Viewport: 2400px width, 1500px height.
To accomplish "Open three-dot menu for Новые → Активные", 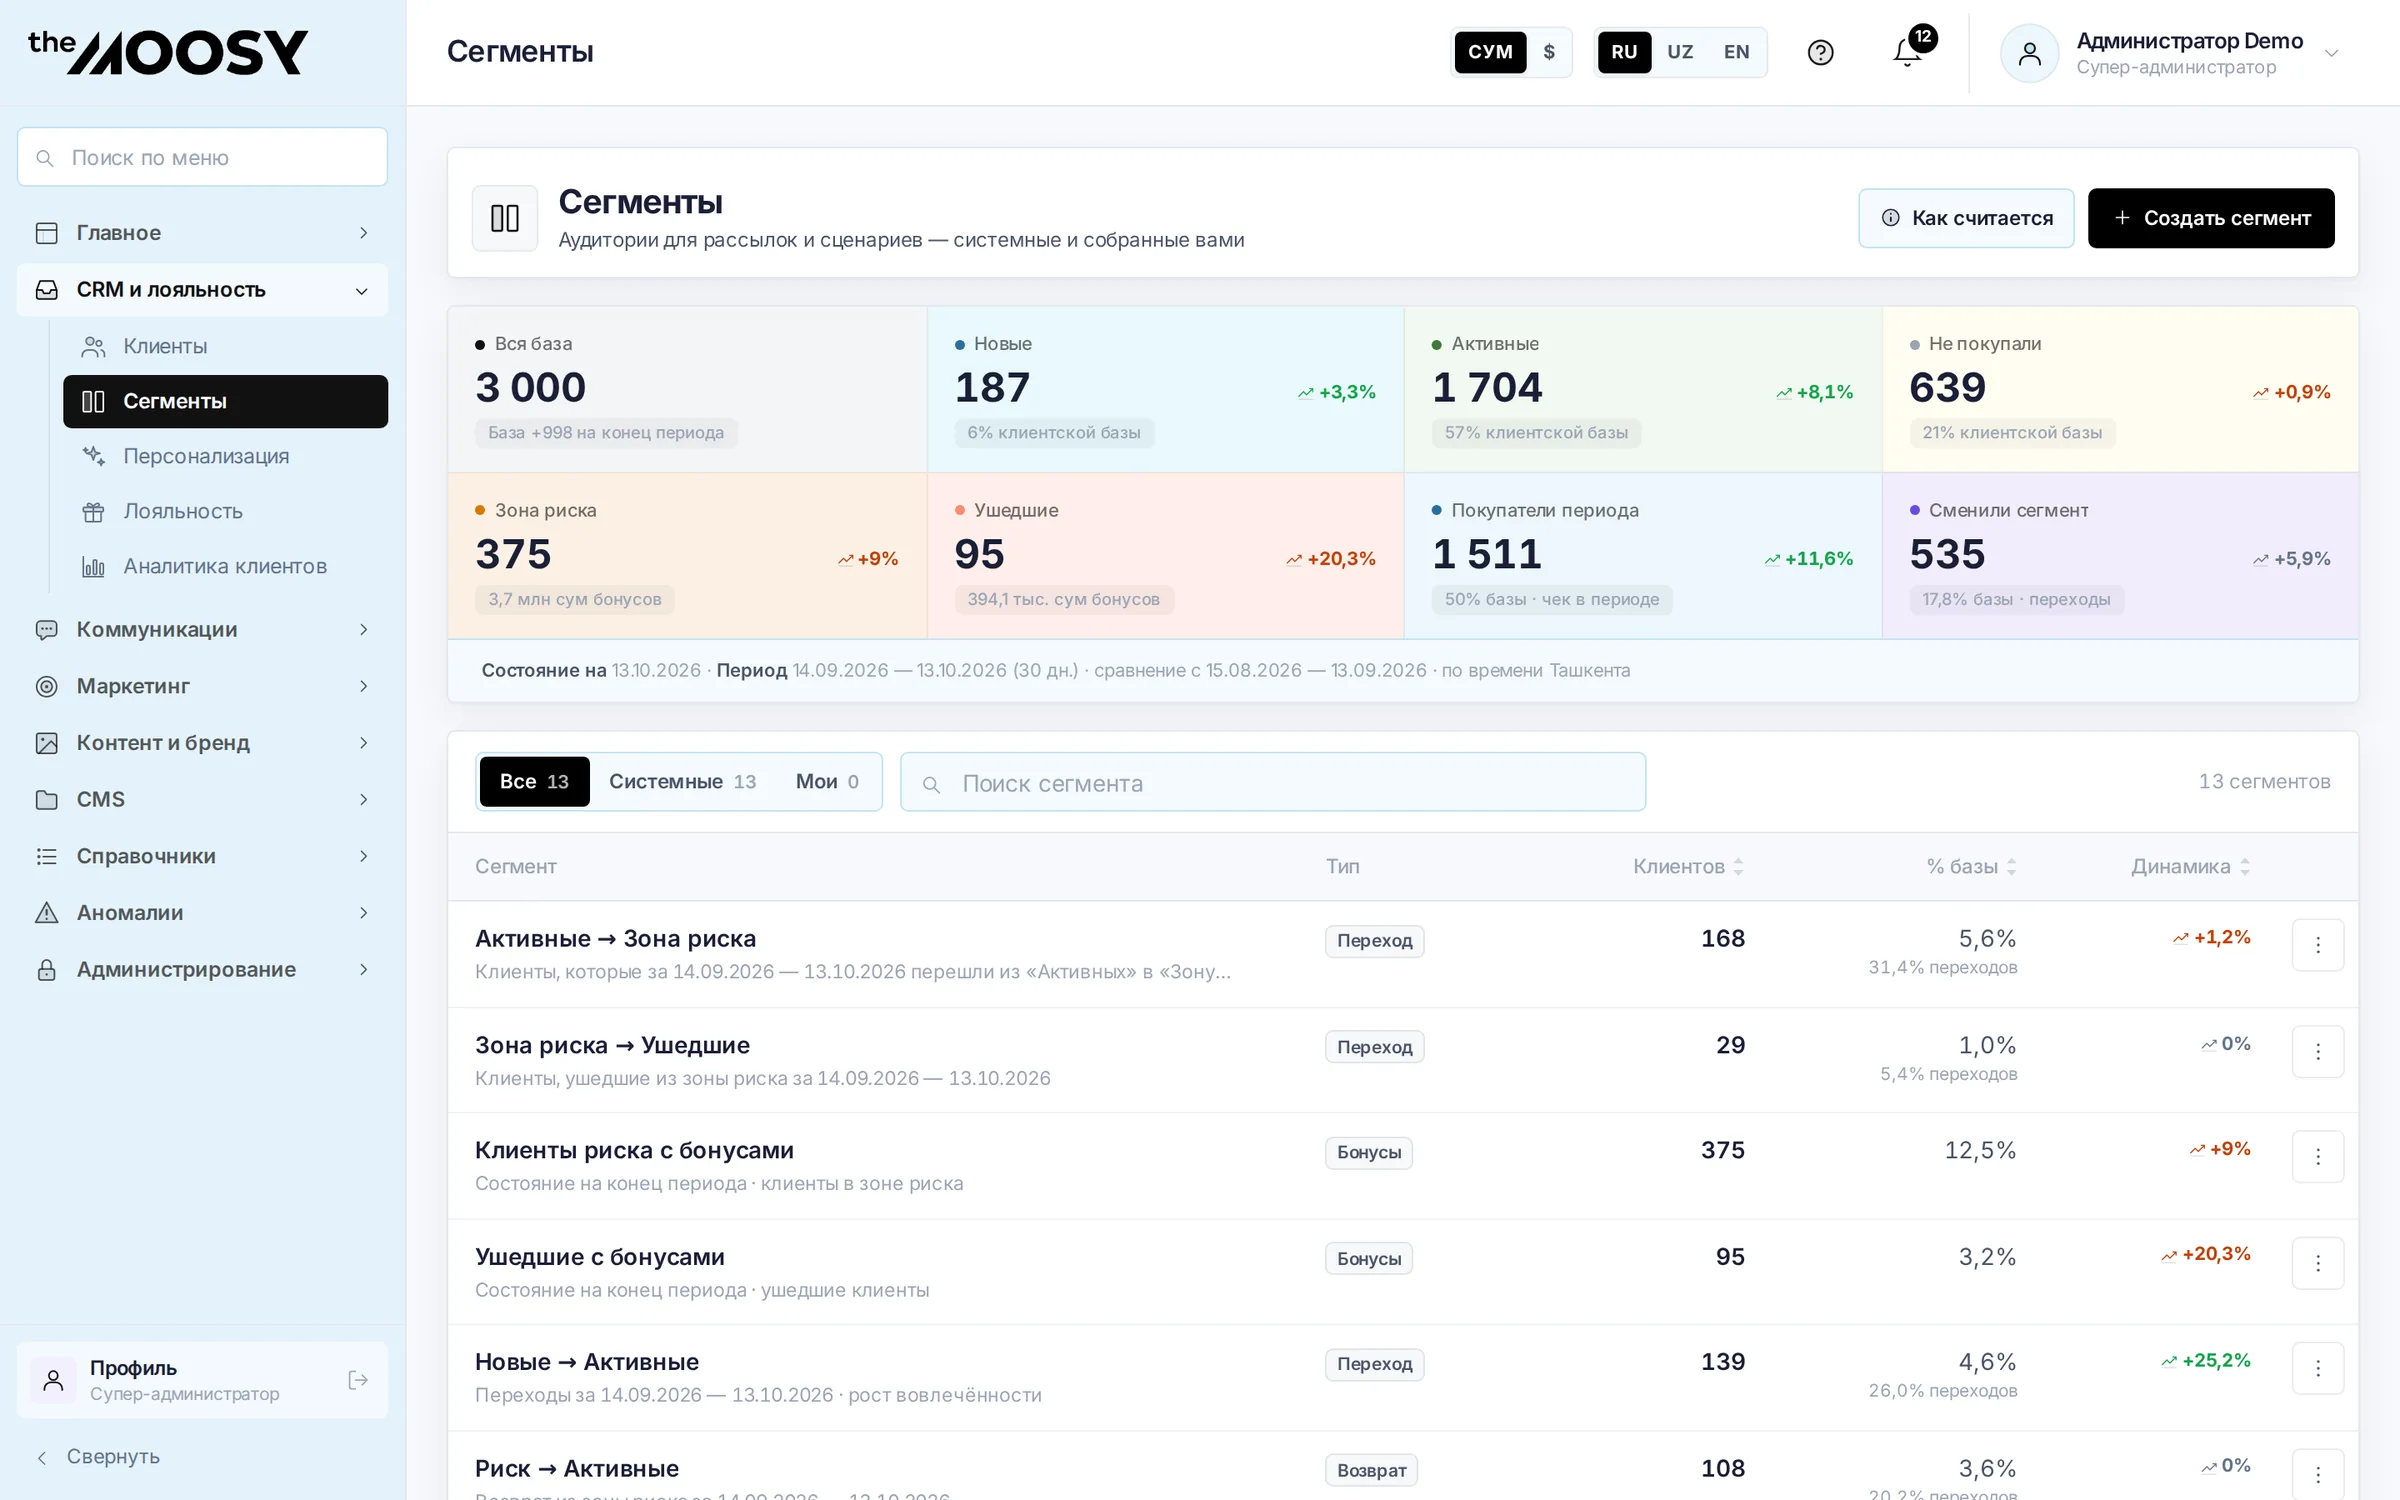I will 2317,1368.
